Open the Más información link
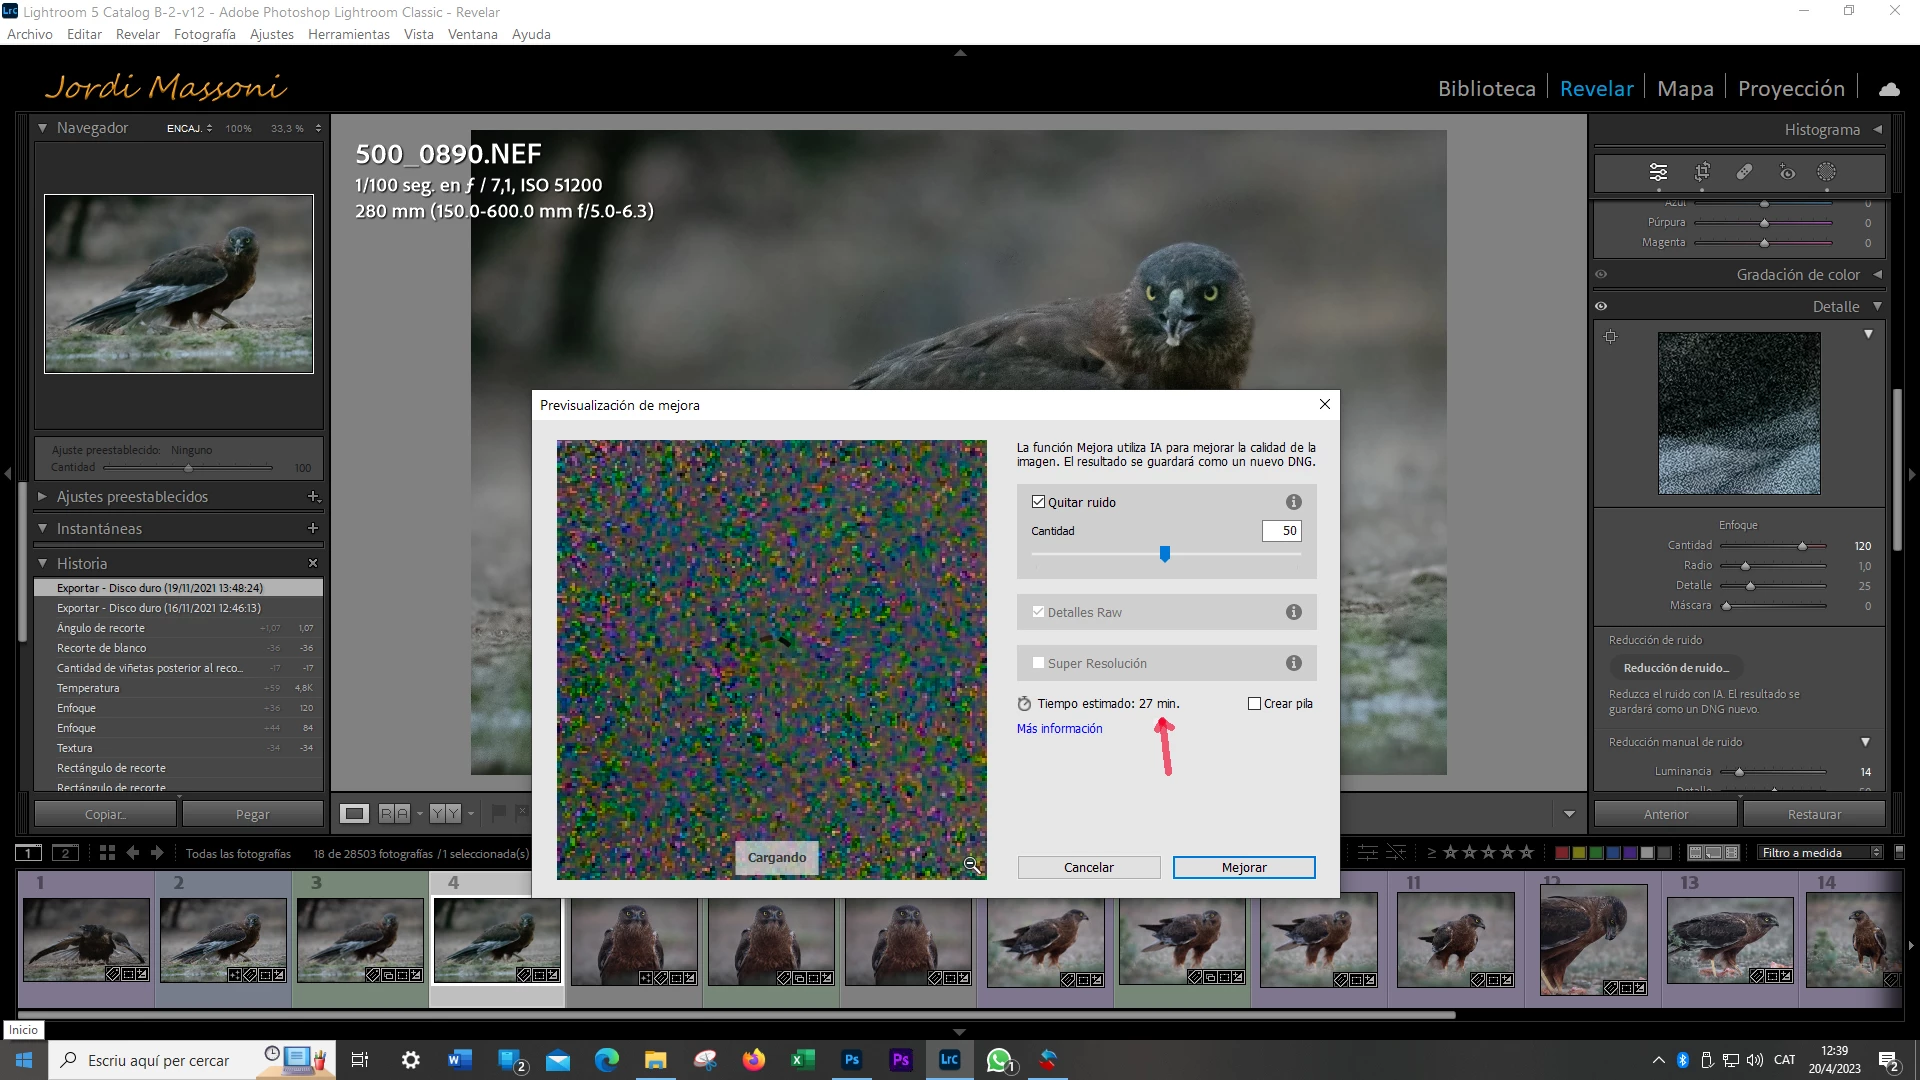The width and height of the screenshot is (1920, 1080). [x=1059, y=729]
